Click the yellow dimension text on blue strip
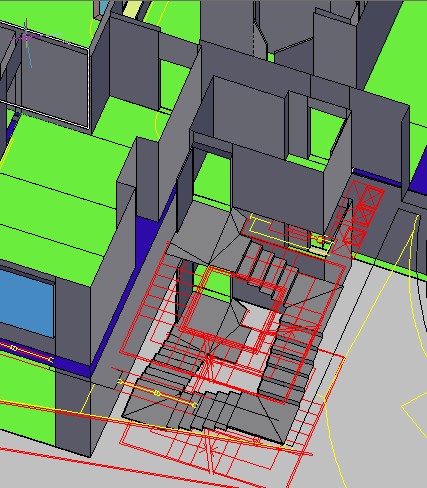Screen dimensions: 427x488 (x=14, y=348)
